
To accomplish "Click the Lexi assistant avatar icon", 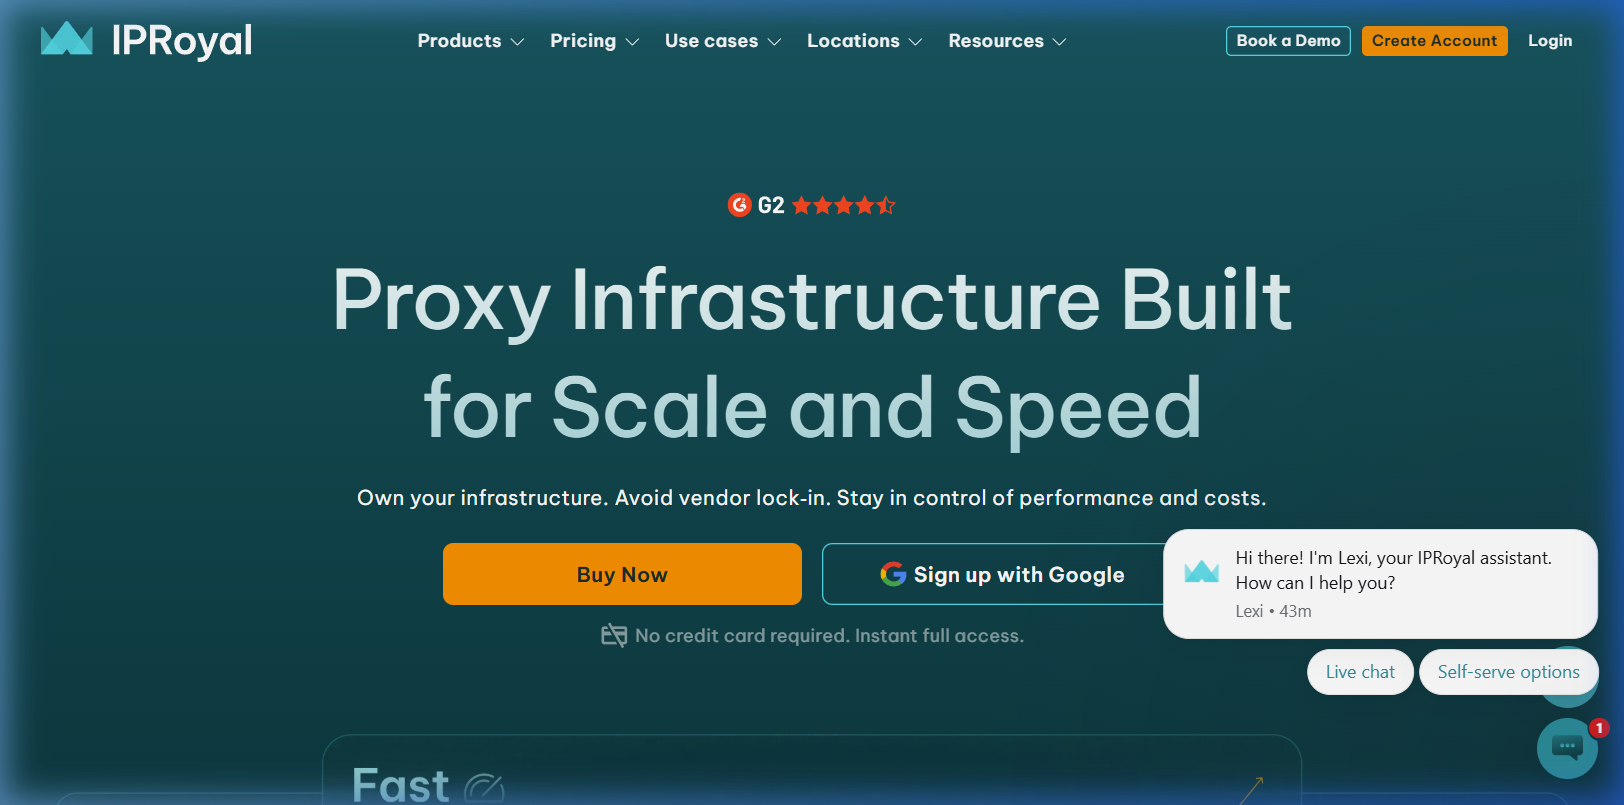I will (x=1201, y=572).
